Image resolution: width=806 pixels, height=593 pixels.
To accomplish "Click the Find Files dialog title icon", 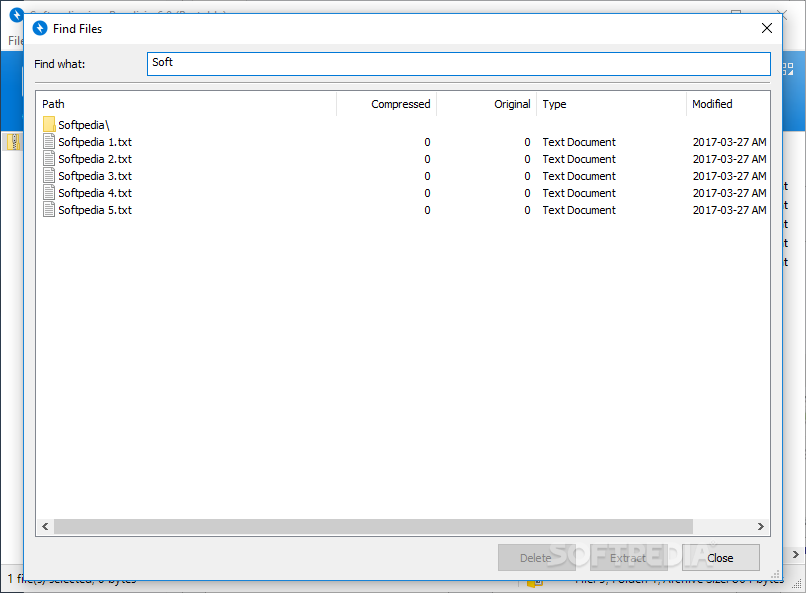I will [x=40, y=28].
